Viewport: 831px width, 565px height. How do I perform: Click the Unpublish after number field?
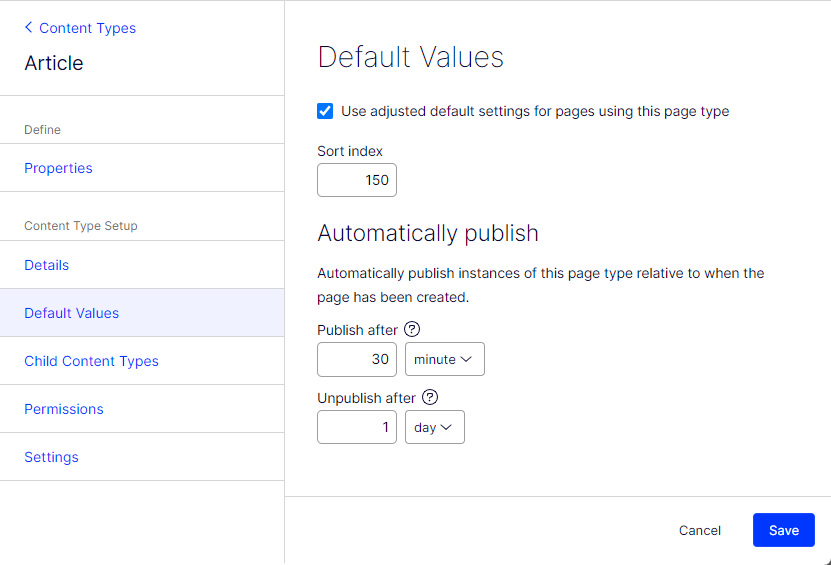point(357,427)
